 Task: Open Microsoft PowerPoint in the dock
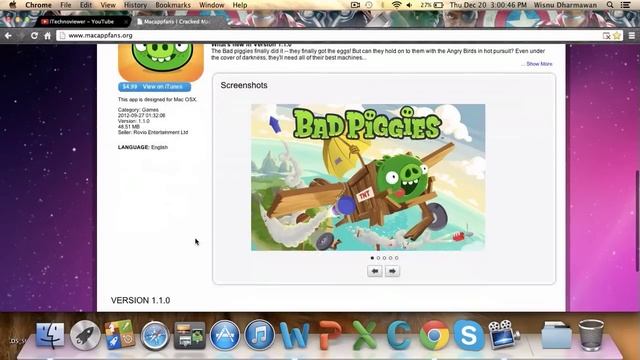[x=329, y=336]
